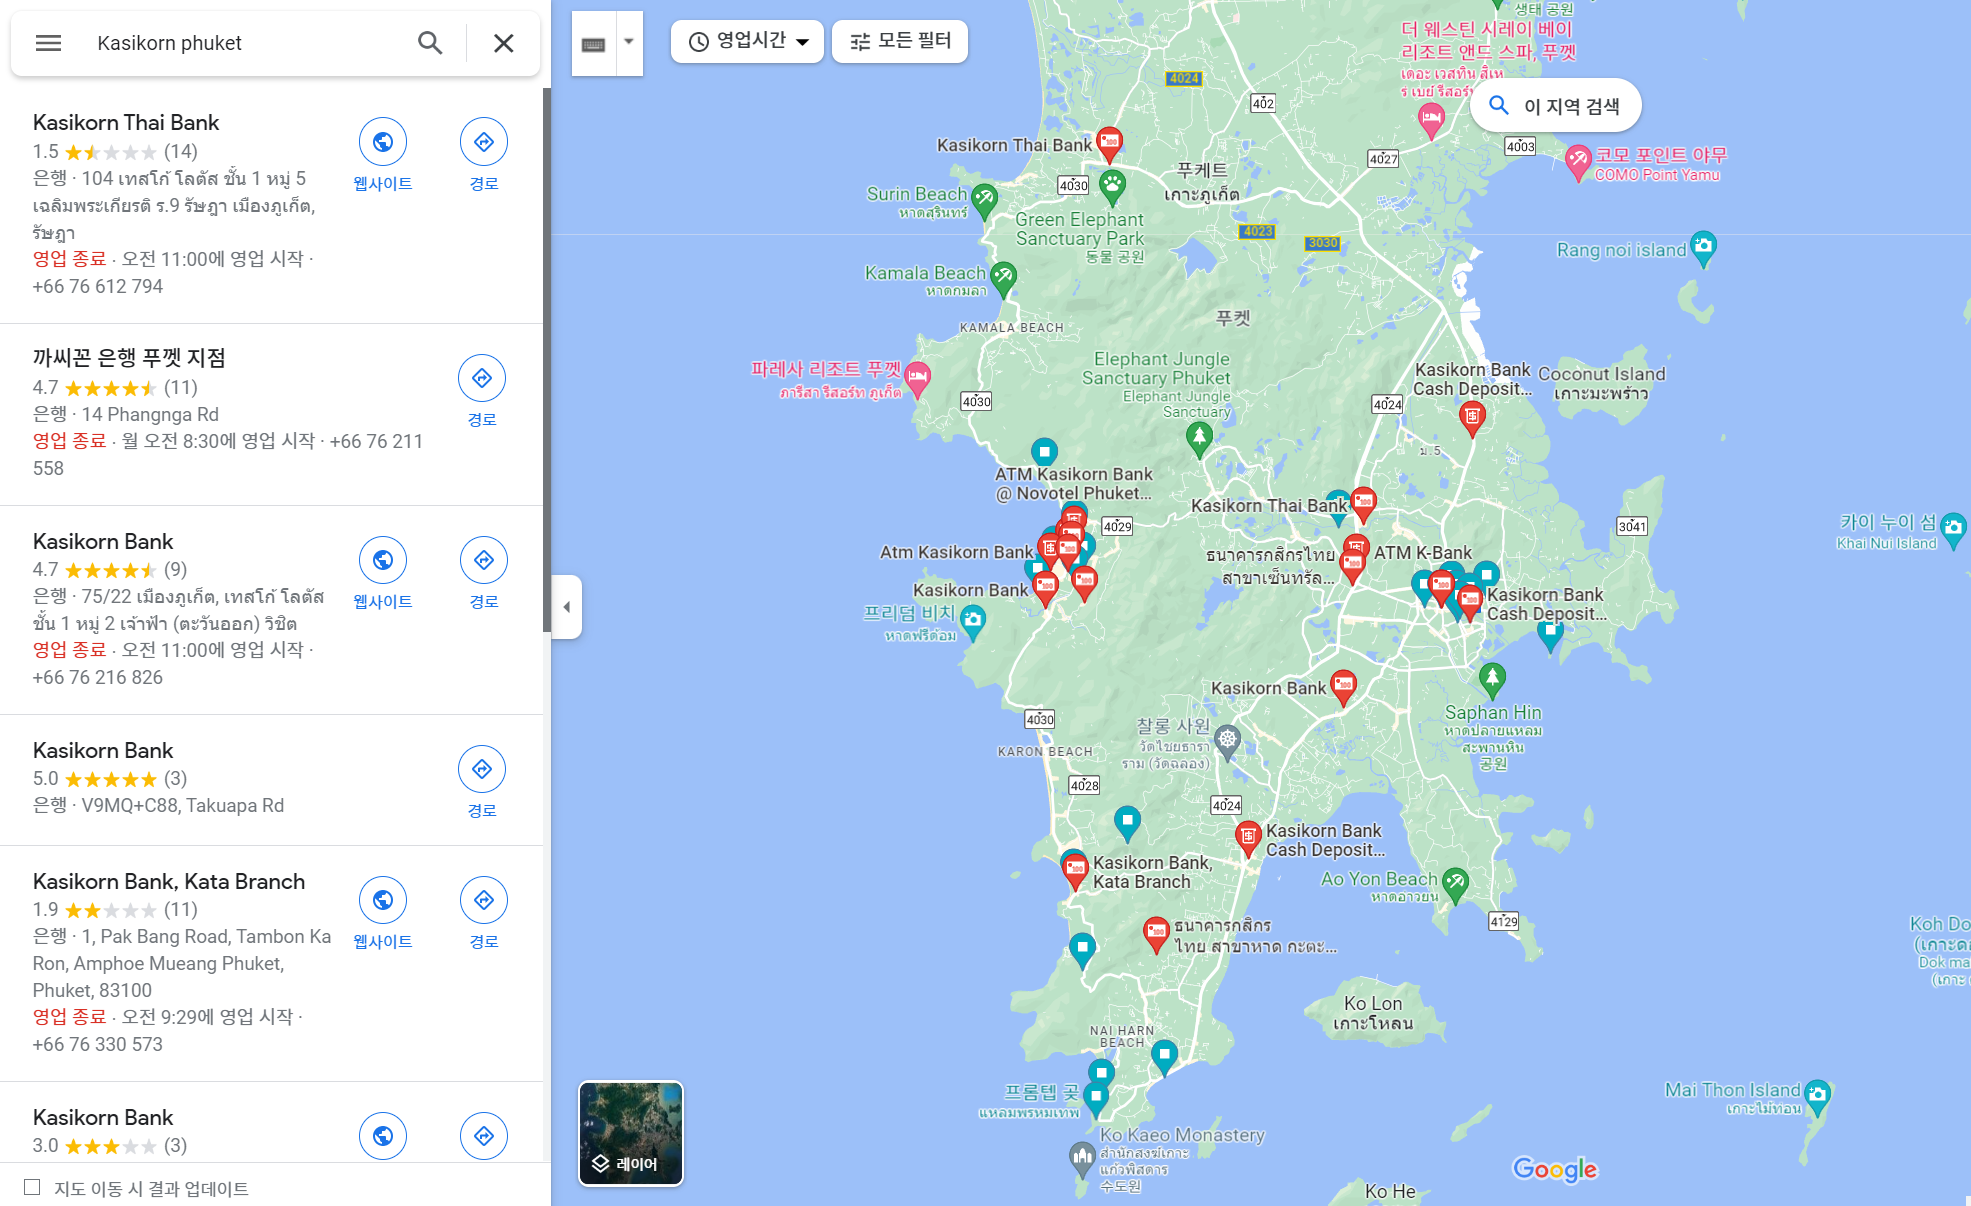This screenshot has height=1206, width=1971.
Task: Toggle the on-screen keyboard icon
Action: point(594,44)
